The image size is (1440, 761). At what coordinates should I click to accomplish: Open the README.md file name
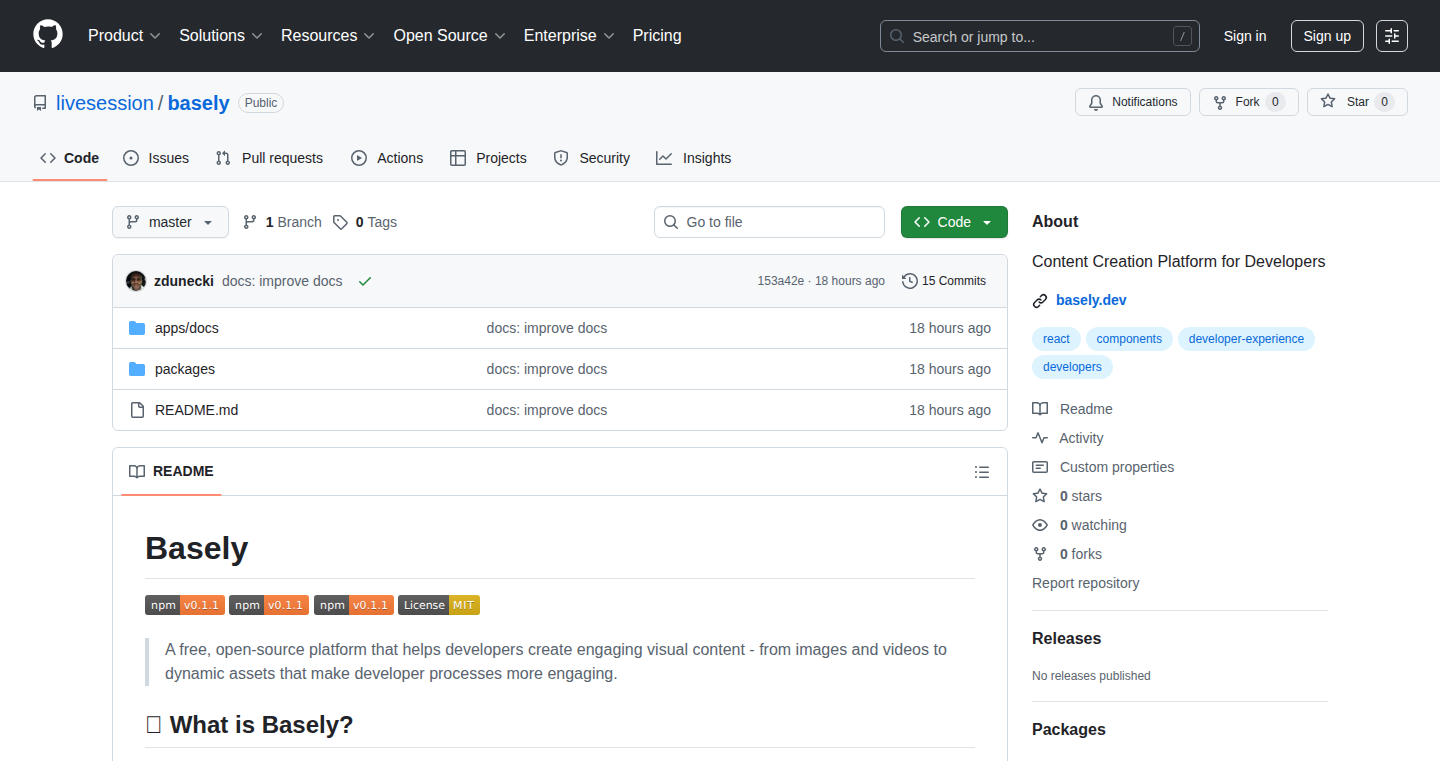[x=197, y=410]
